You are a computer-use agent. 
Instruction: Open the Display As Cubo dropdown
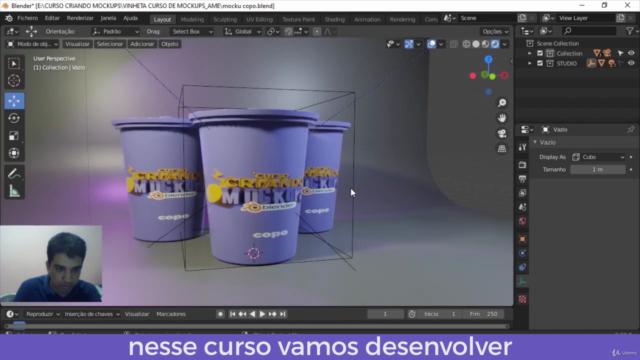(x=598, y=157)
